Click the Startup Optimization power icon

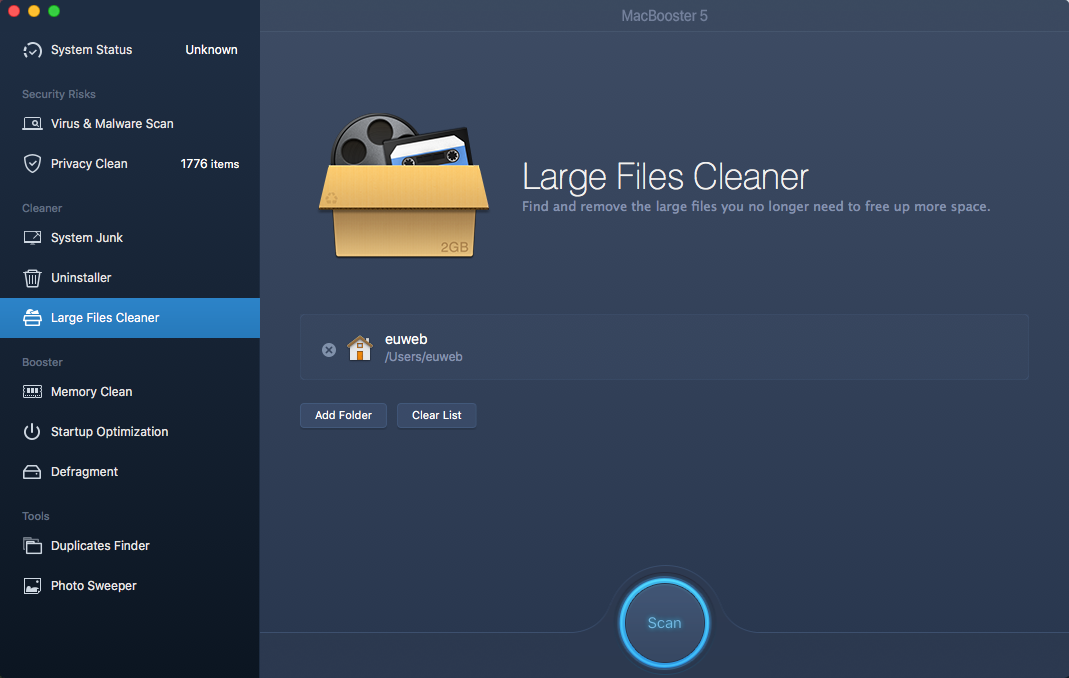[32, 432]
